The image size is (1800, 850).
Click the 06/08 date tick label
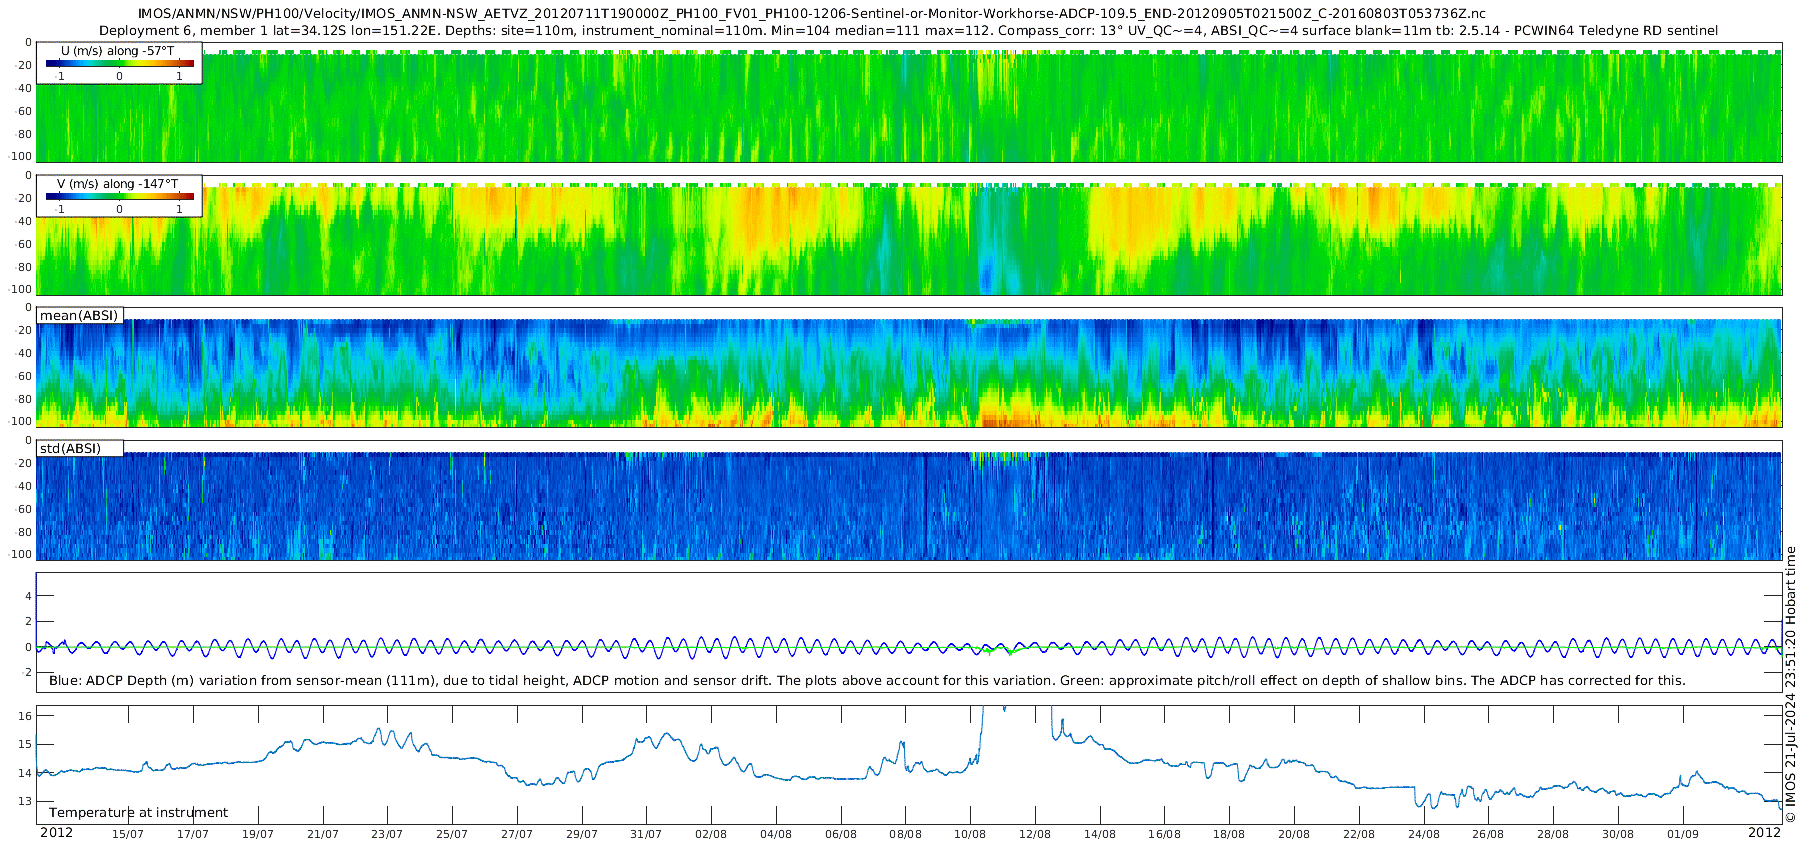pyautogui.click(x=841, y=834)
